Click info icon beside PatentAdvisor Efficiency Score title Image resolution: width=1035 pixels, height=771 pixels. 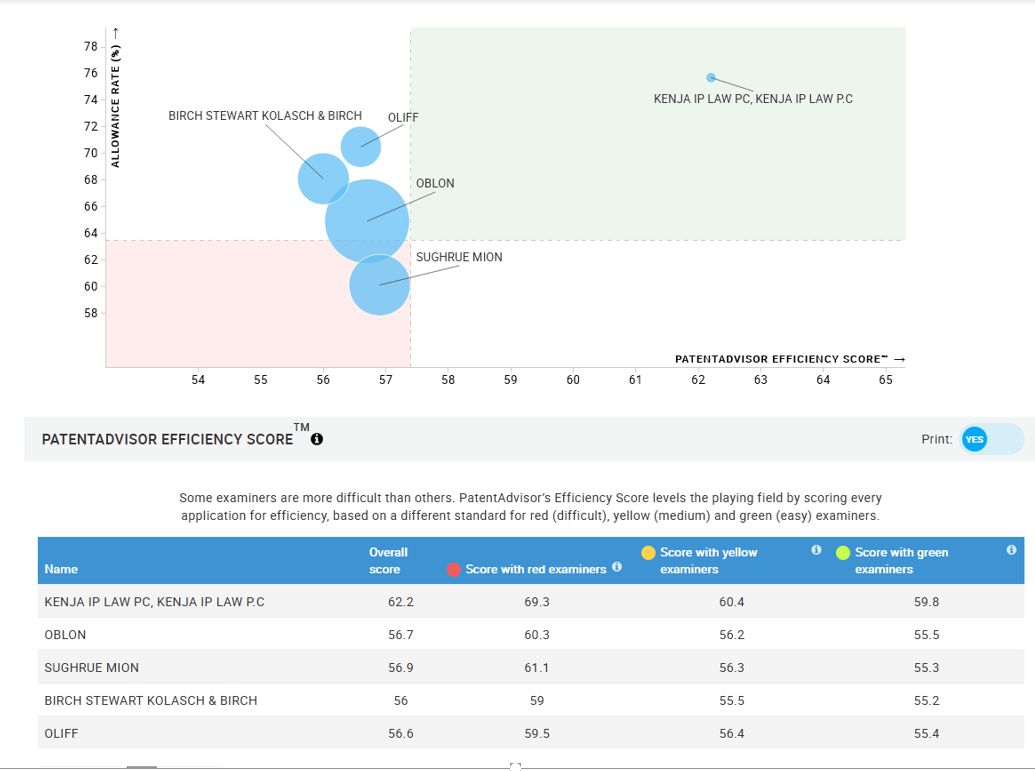[317, 439]
